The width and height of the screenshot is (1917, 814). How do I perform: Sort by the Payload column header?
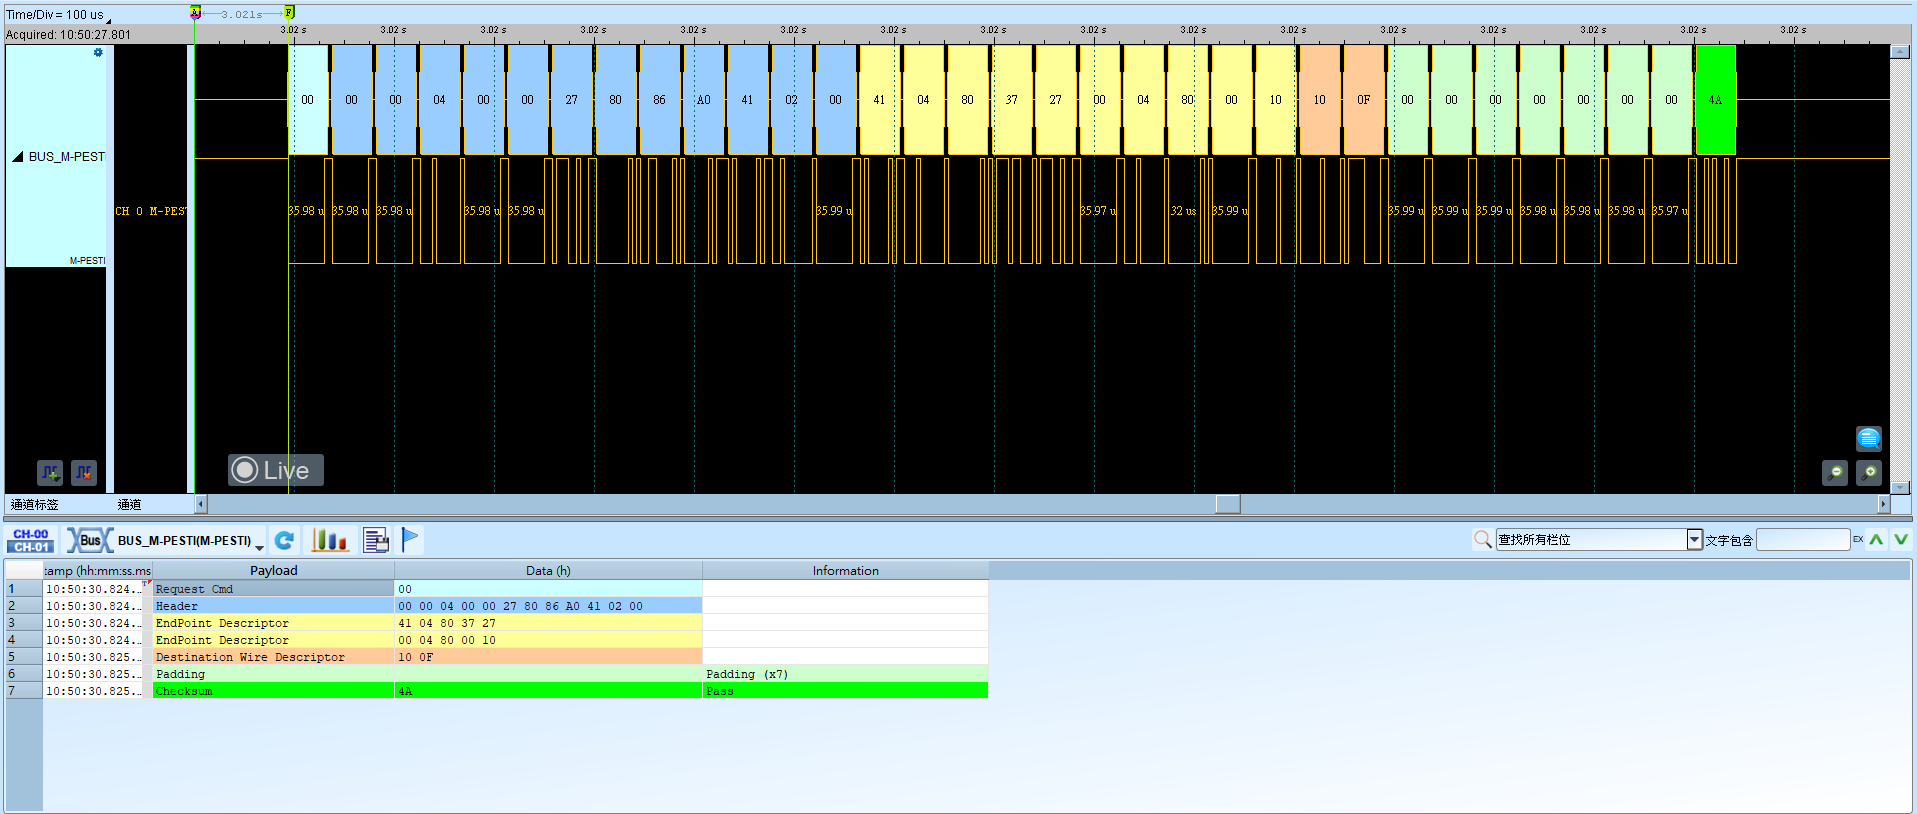273,571
